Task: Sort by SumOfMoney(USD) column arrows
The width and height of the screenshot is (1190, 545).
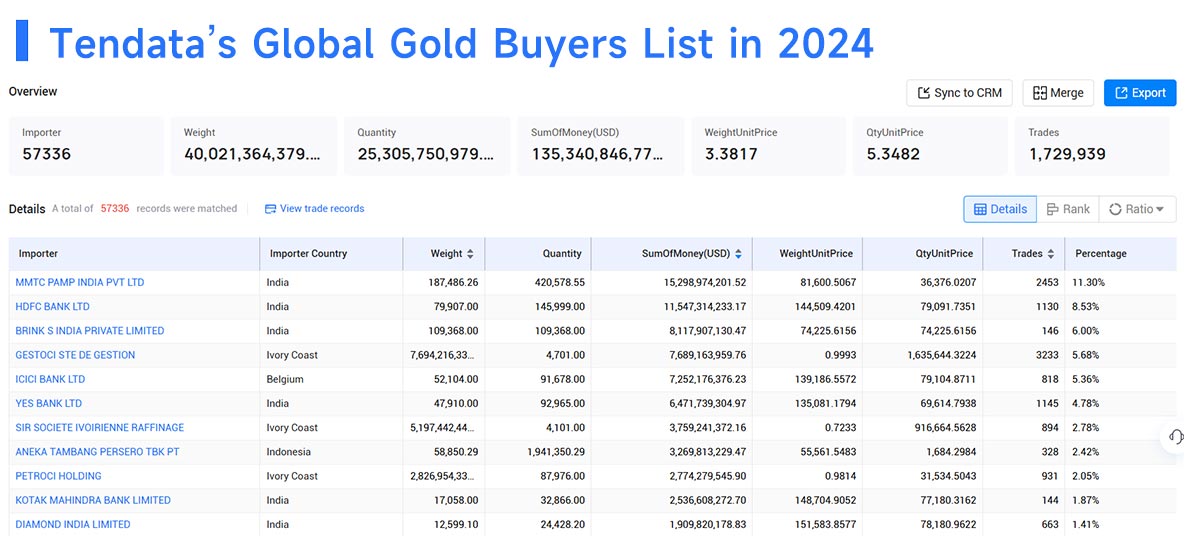Action: [x=738, y=254]
